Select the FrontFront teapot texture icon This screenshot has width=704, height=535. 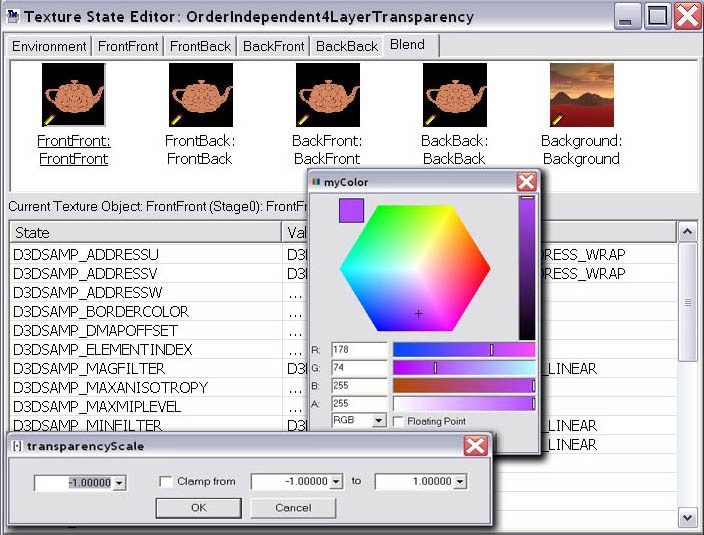(x=73, y=95)
